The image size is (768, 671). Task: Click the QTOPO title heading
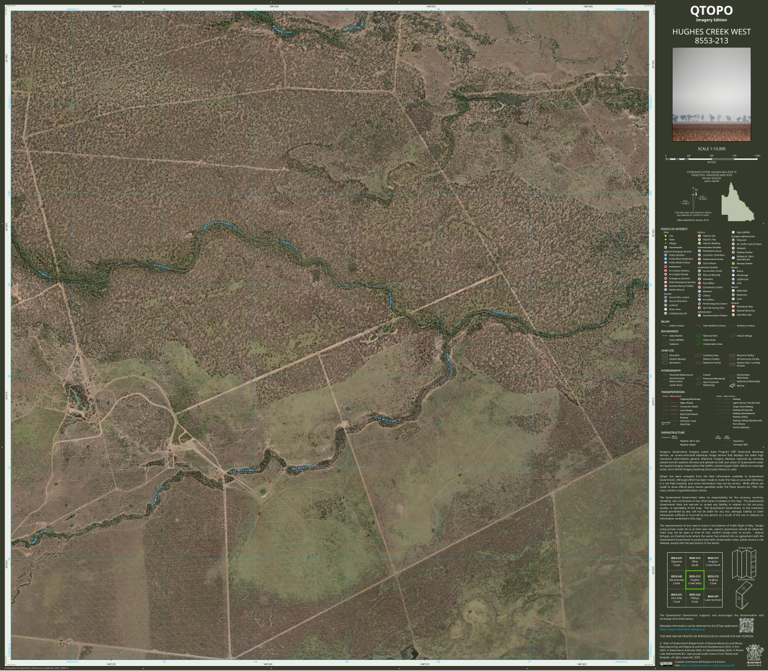tap(711, 10)
